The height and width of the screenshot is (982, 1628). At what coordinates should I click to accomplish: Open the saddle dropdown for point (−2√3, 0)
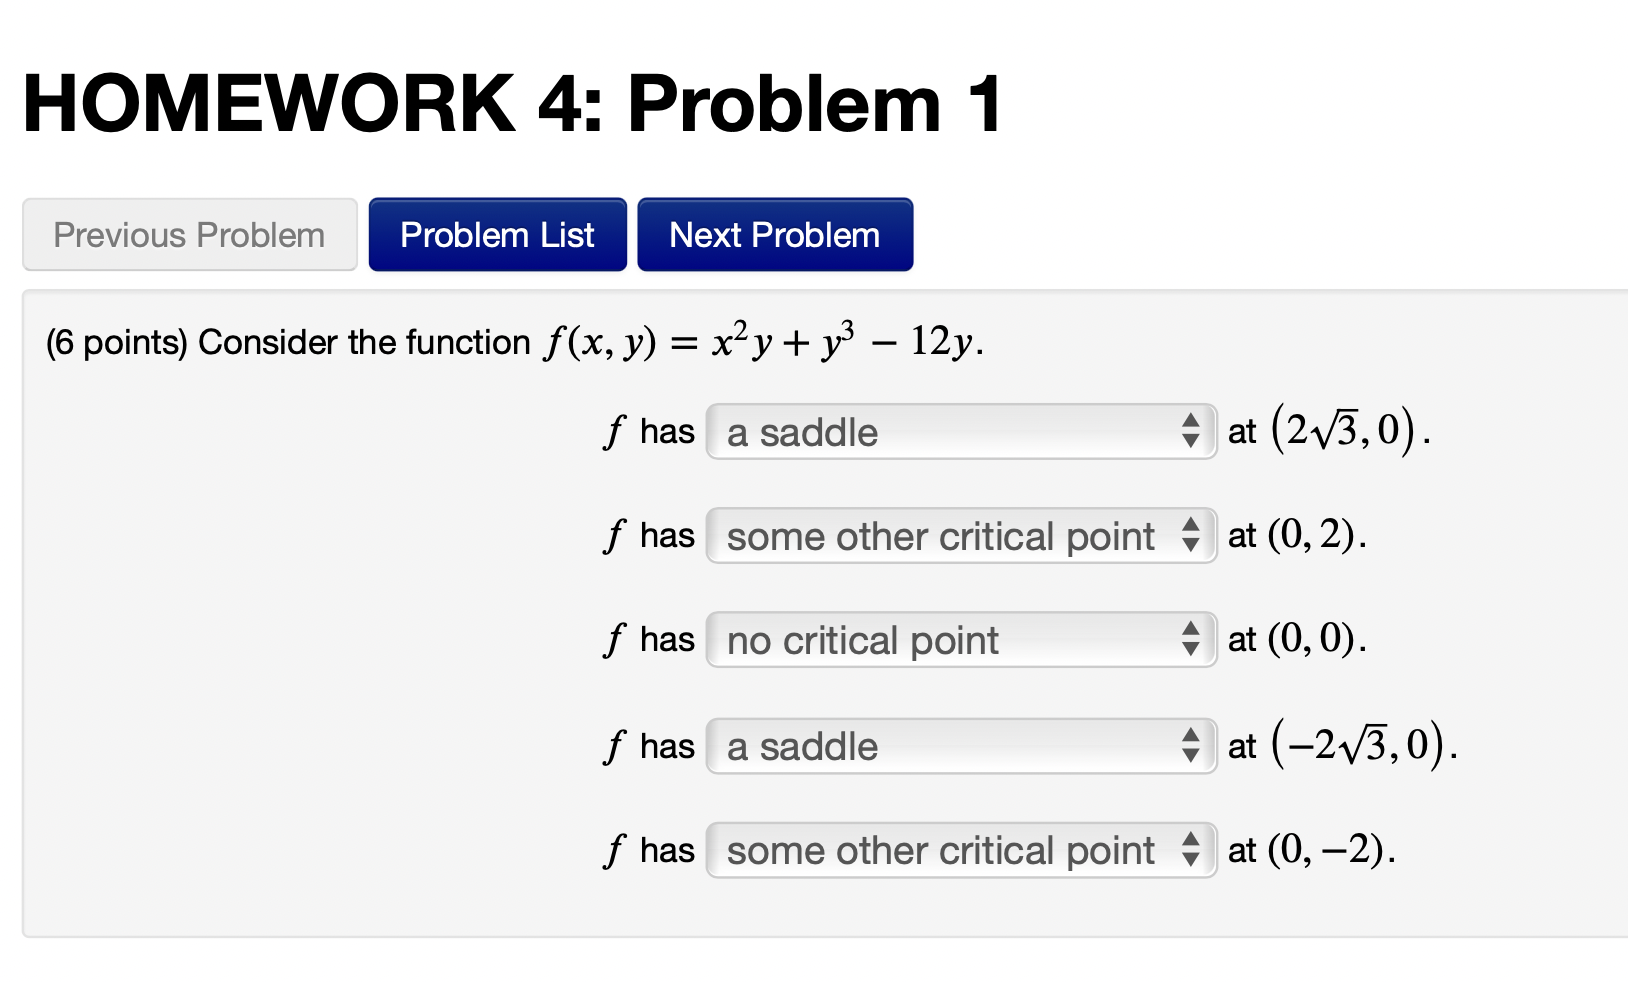960,745
